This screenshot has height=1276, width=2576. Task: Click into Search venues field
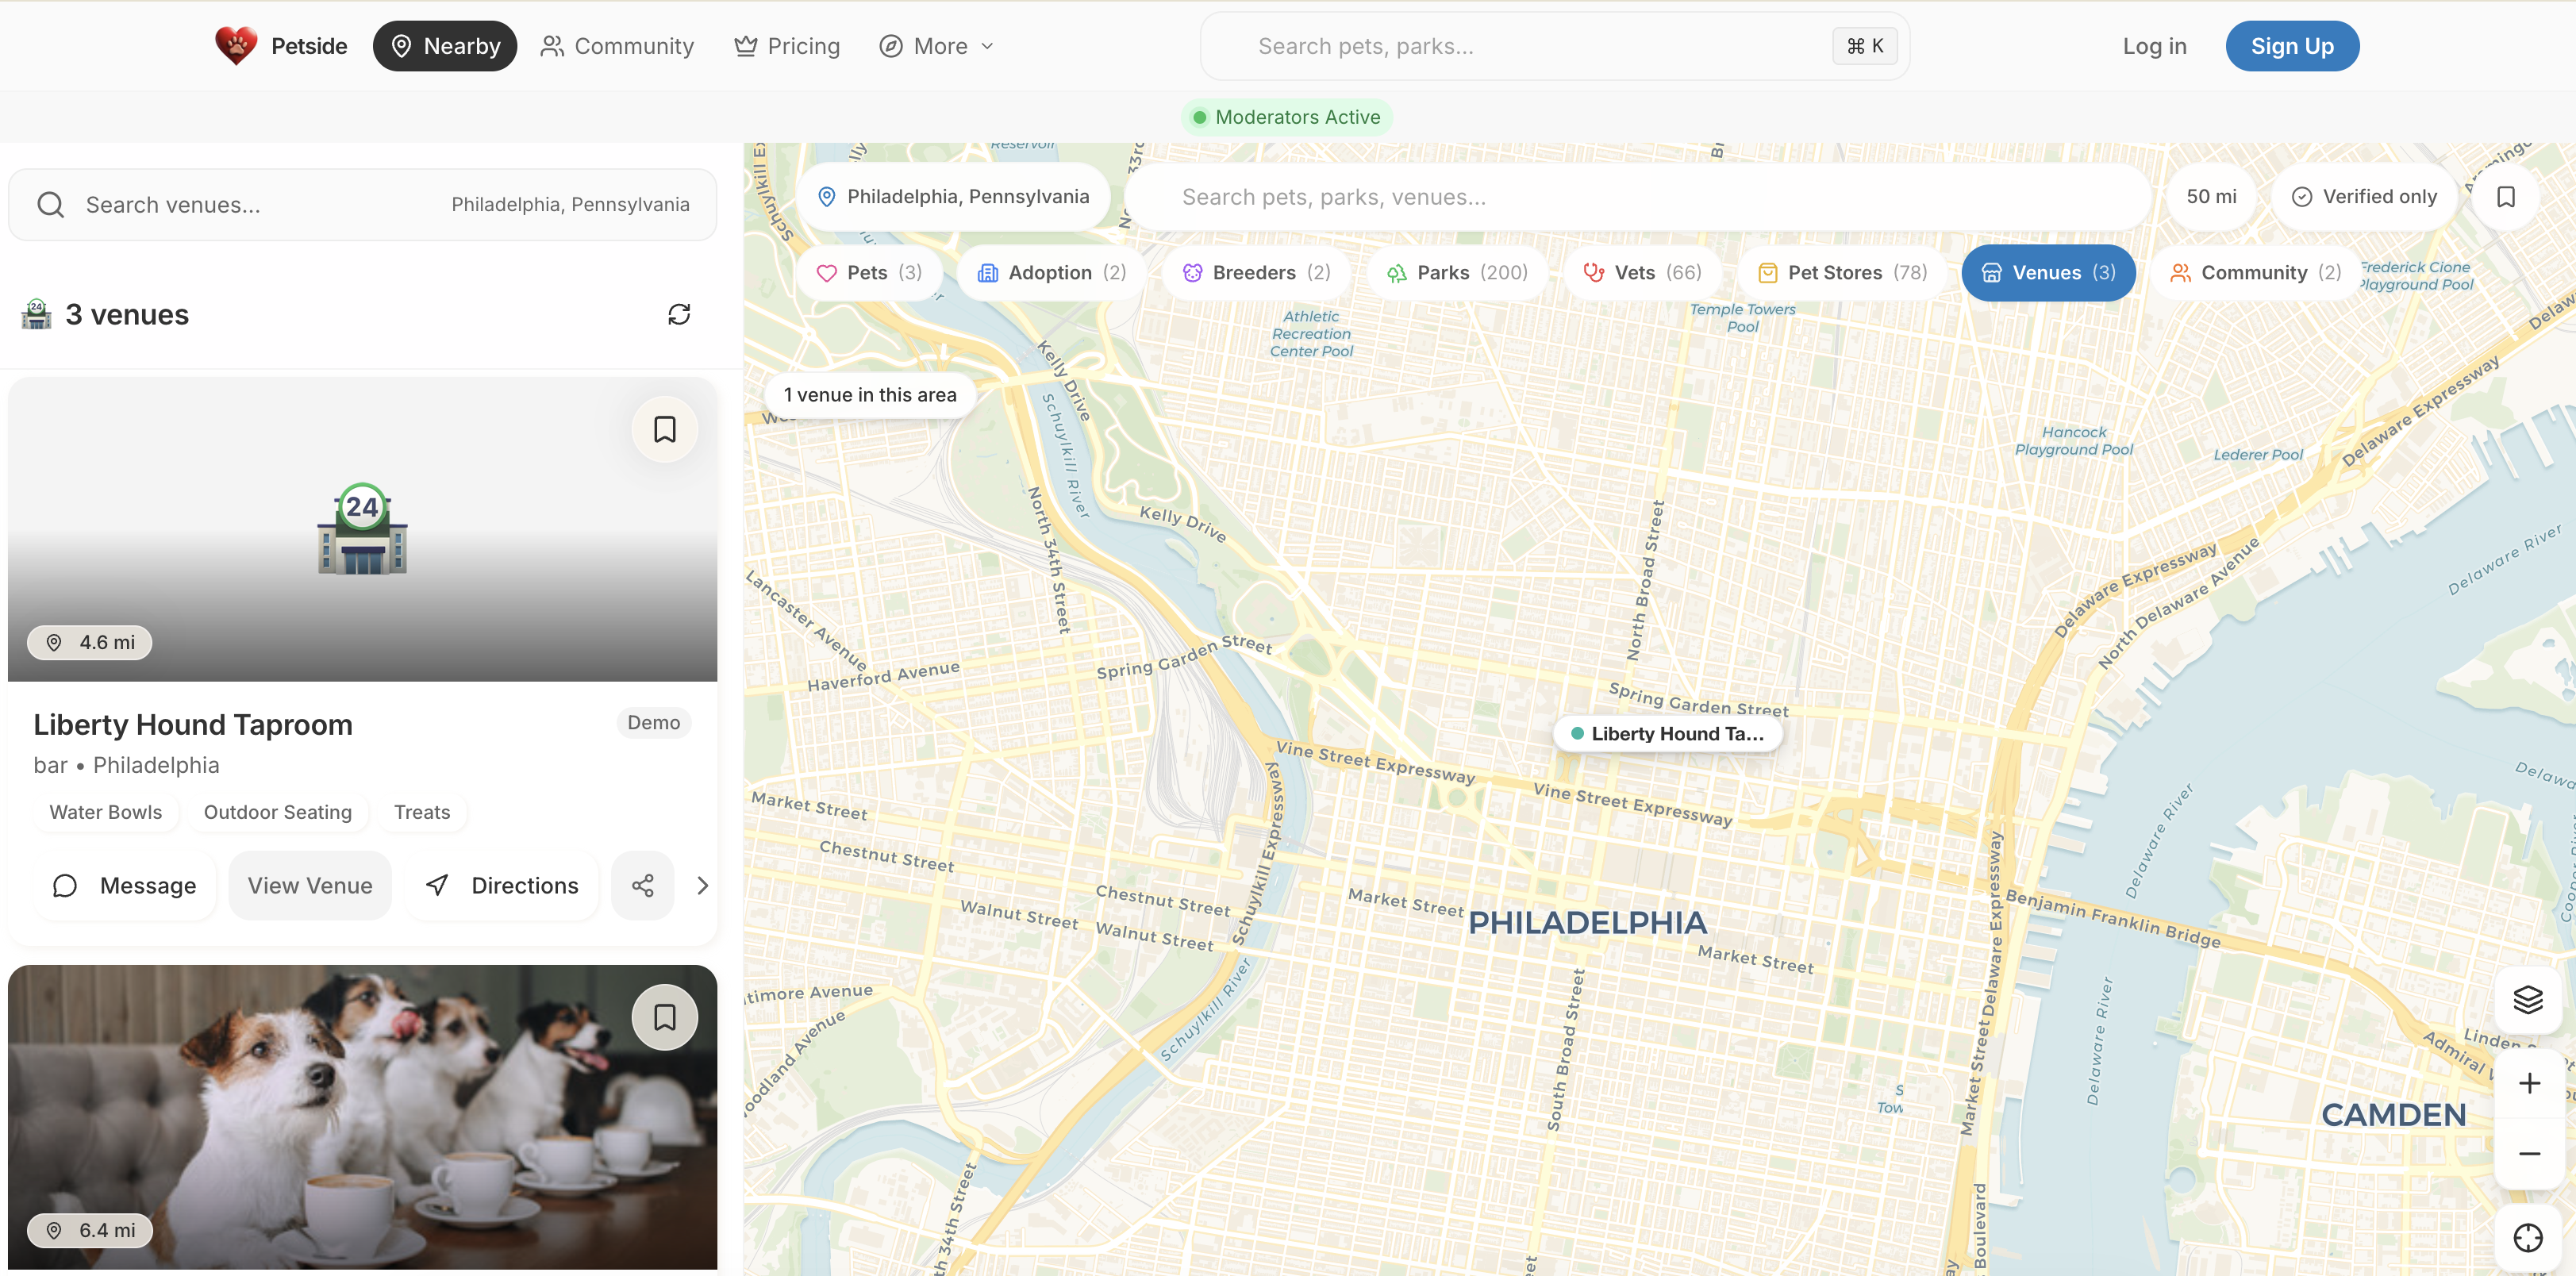[x=363, y=204]
